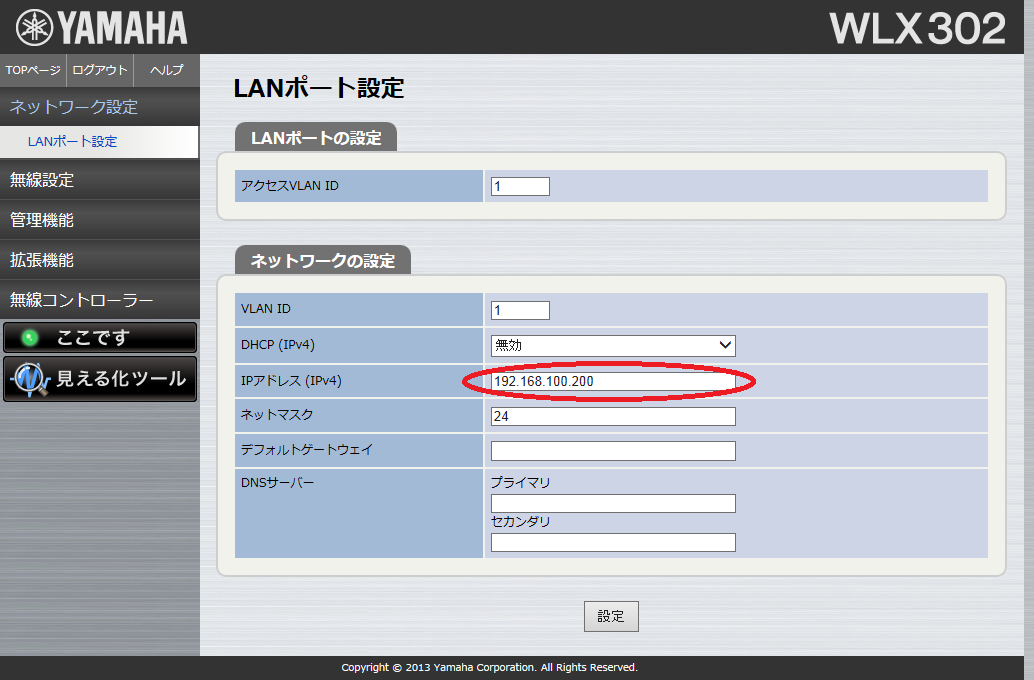The image size is (1034, 680).
Task: Focus the IPアドレス (IPv4) field
Action: pos(613,381)
